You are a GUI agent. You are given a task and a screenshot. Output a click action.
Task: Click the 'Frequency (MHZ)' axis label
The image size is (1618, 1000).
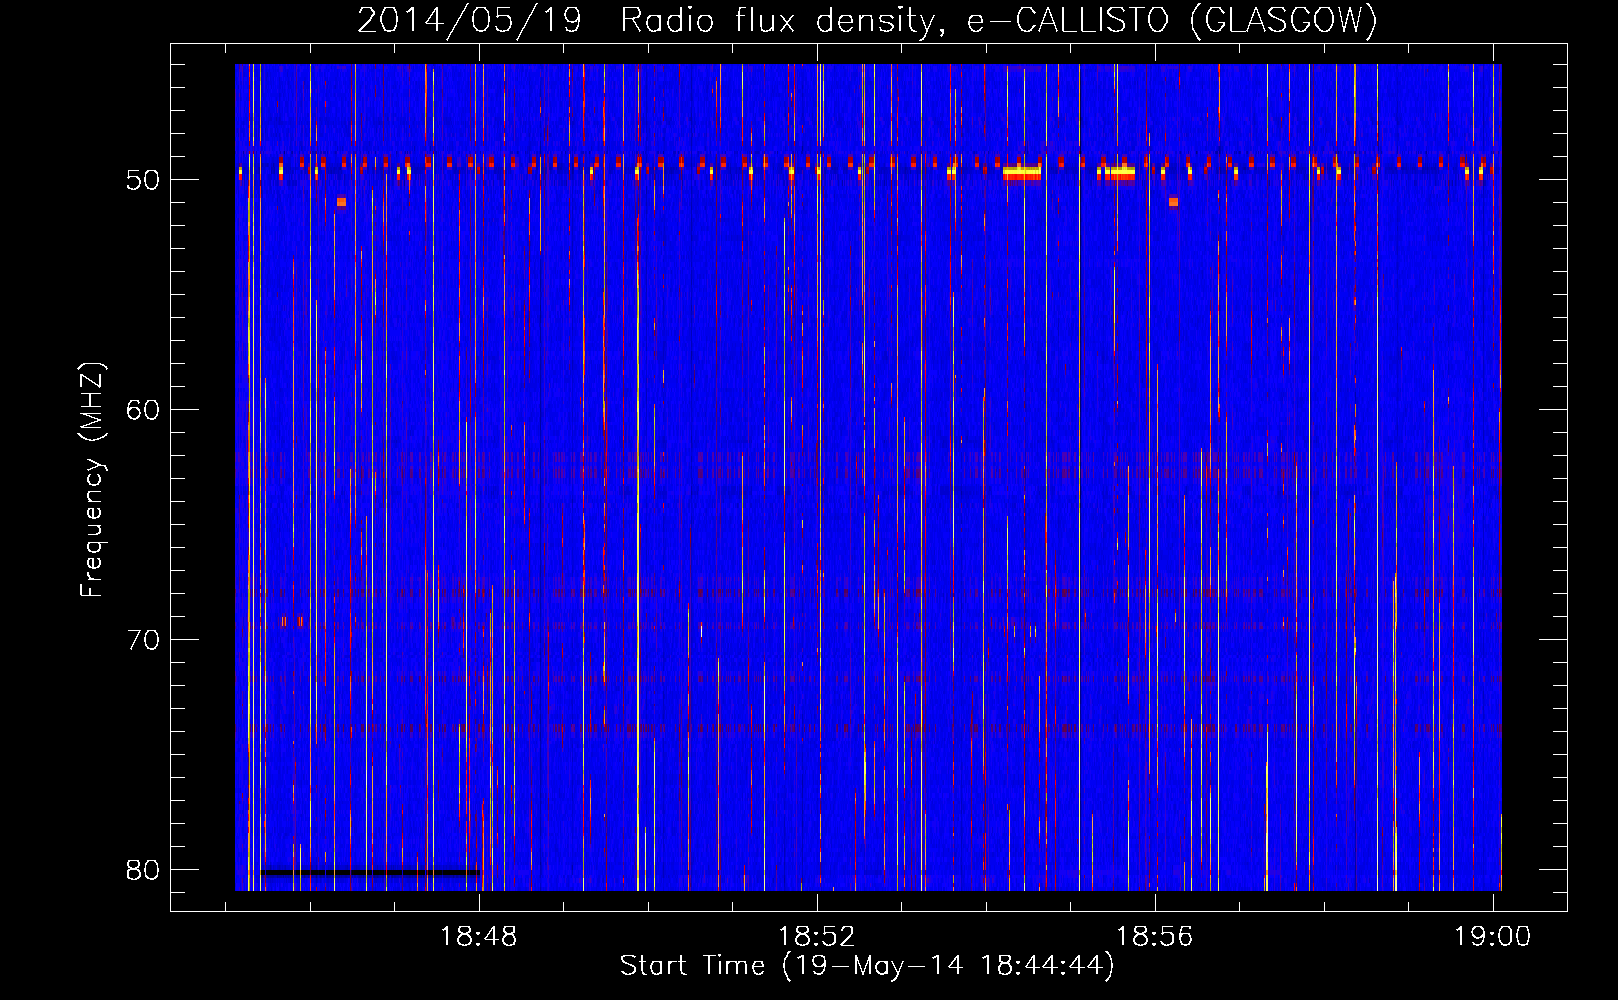tap(92, 480)
